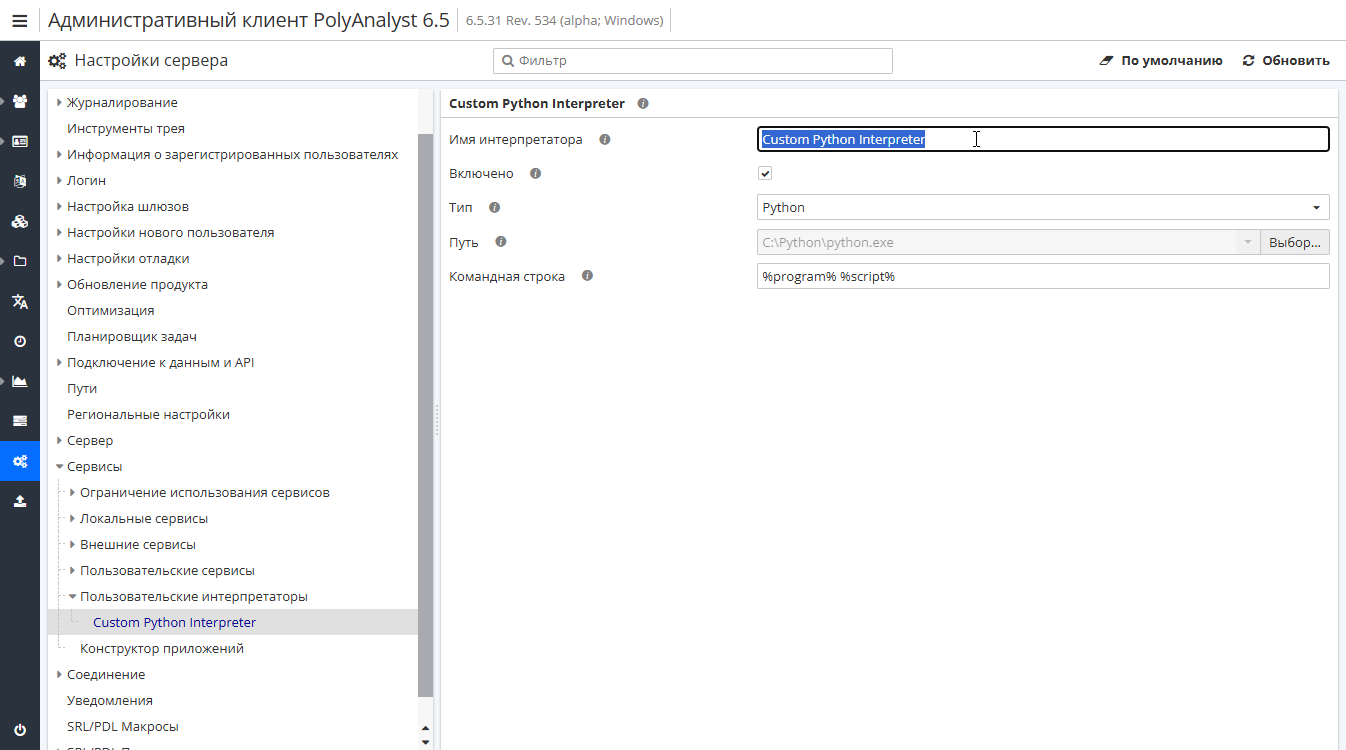Select Региональные настройки tree item
The width and height of the screenshot is (1346, 750).
[148, 415]
